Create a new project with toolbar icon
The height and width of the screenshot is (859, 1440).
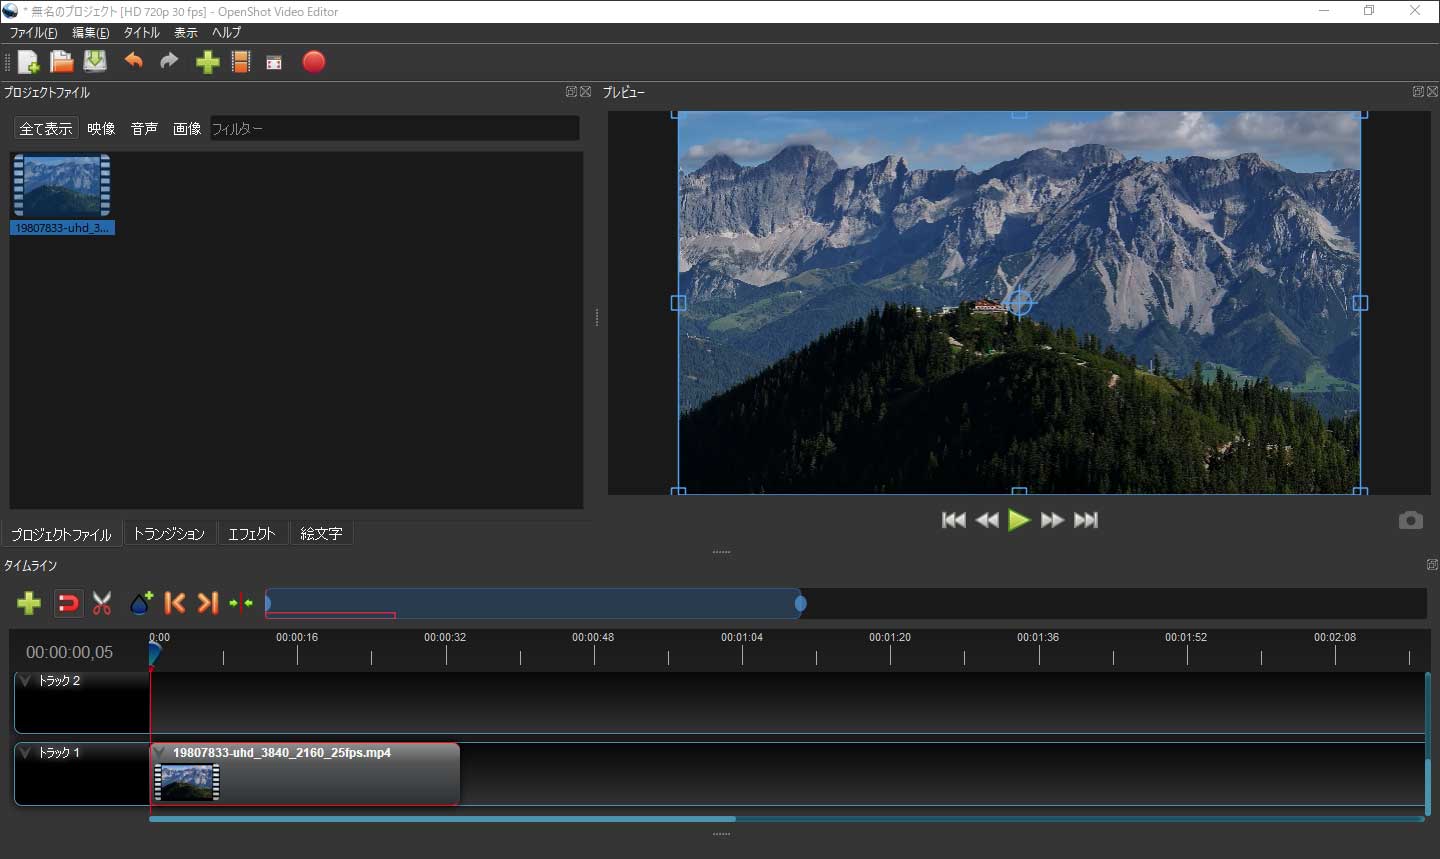pyautogui.click(x=29, y=62)
